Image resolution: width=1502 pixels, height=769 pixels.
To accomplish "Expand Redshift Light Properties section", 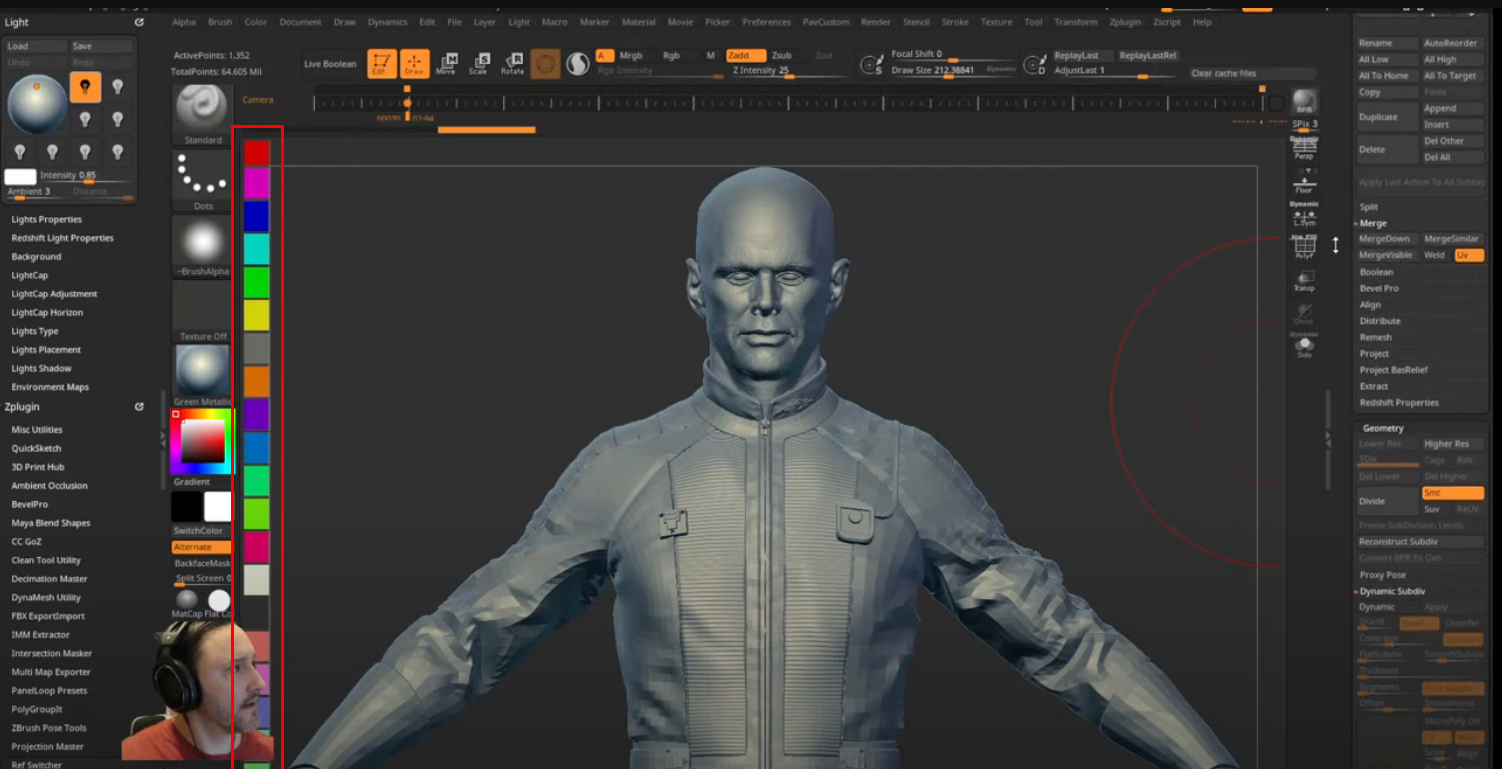I will coord(62,238).
